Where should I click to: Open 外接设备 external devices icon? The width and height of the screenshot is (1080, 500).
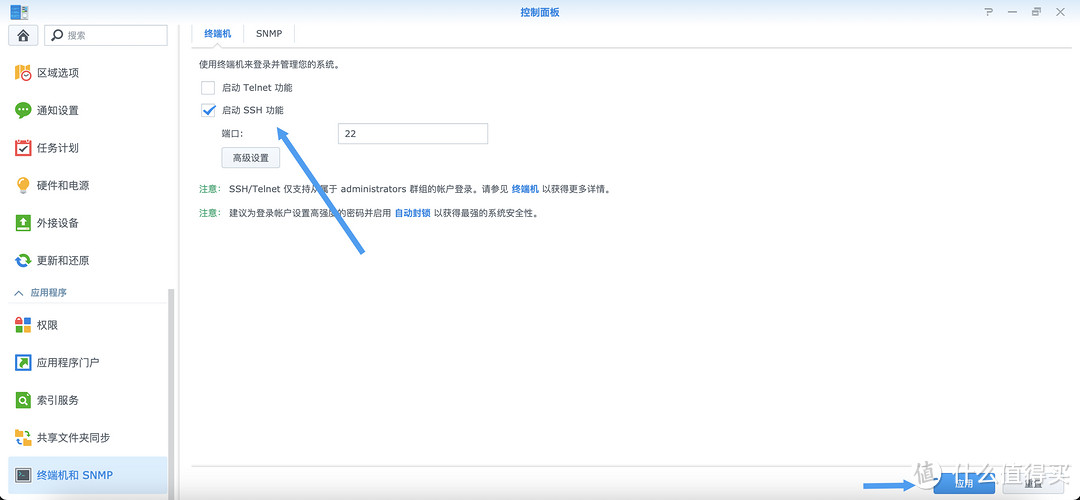pyautogui.click(x=23, y=223)
